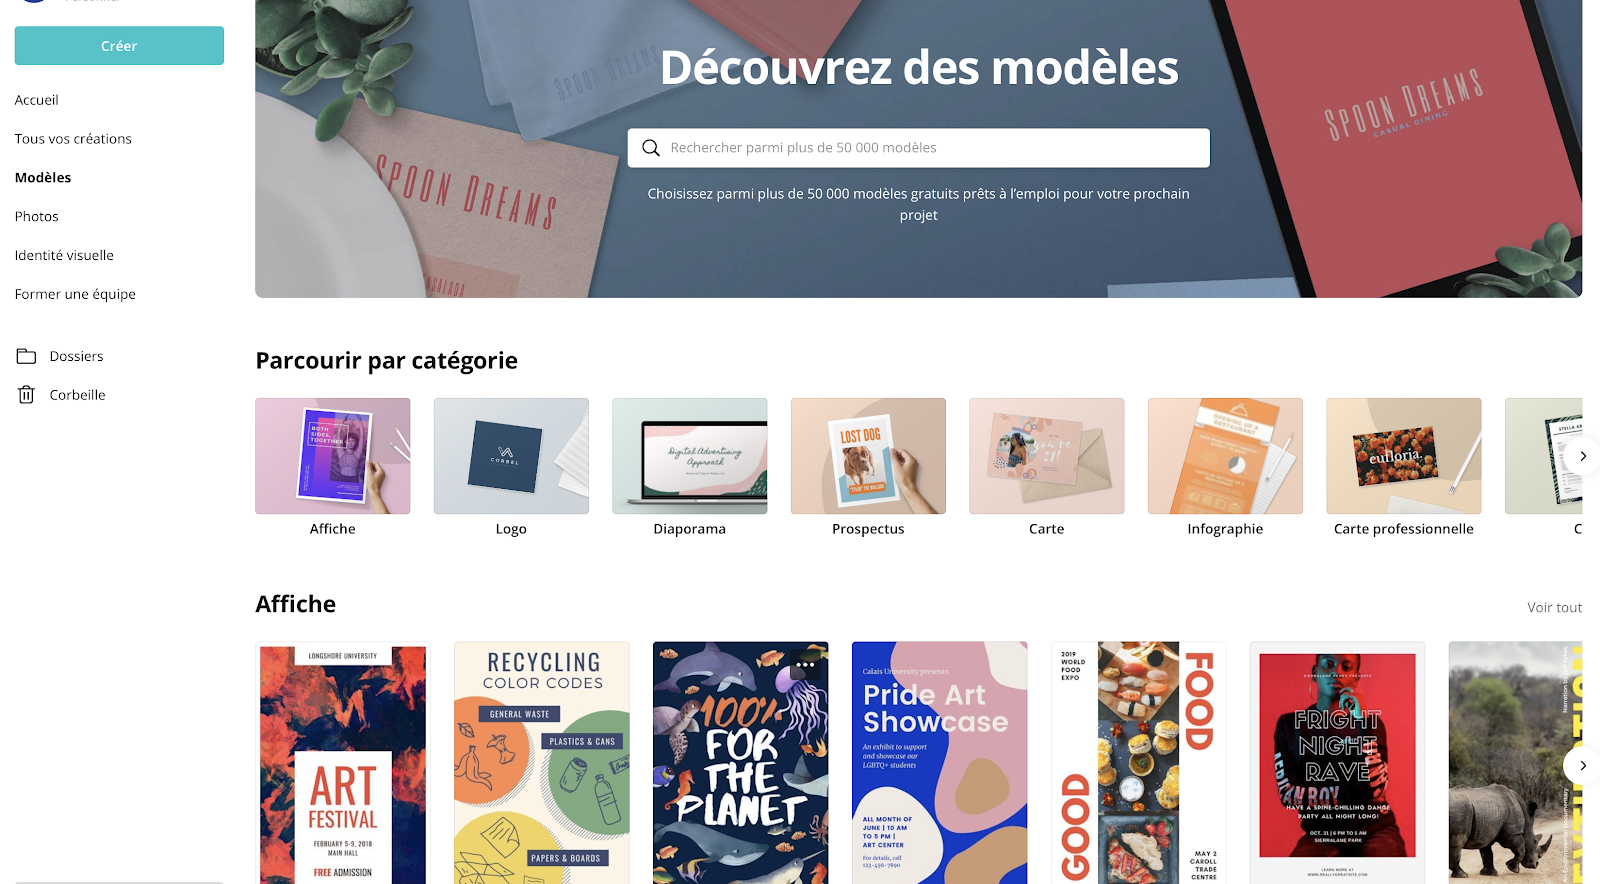Click the magnifier icon in search bar
The width and height of the screenshot is (1600, 884).
651,148
